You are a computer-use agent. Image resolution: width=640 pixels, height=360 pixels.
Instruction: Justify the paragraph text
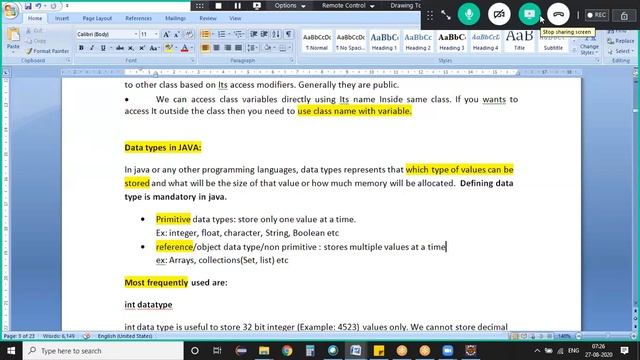[238, 48]
